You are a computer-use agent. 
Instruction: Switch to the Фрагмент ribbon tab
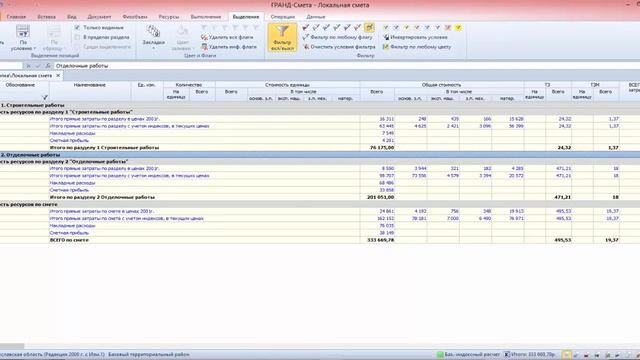[135, 17]
